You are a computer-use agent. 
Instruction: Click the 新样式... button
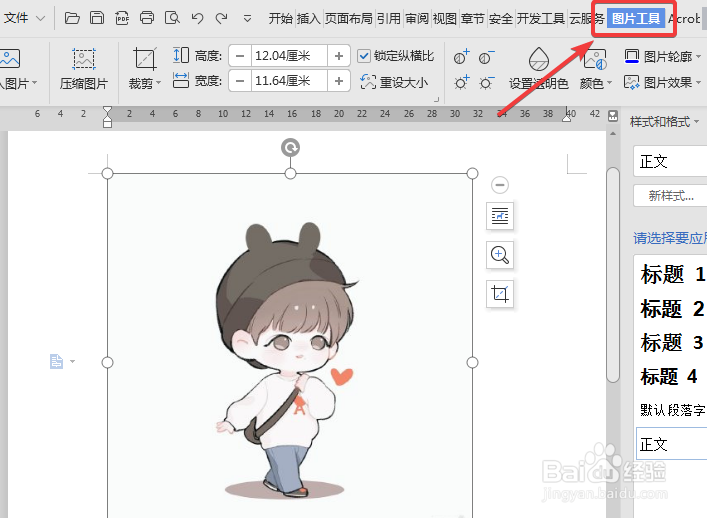670,196
